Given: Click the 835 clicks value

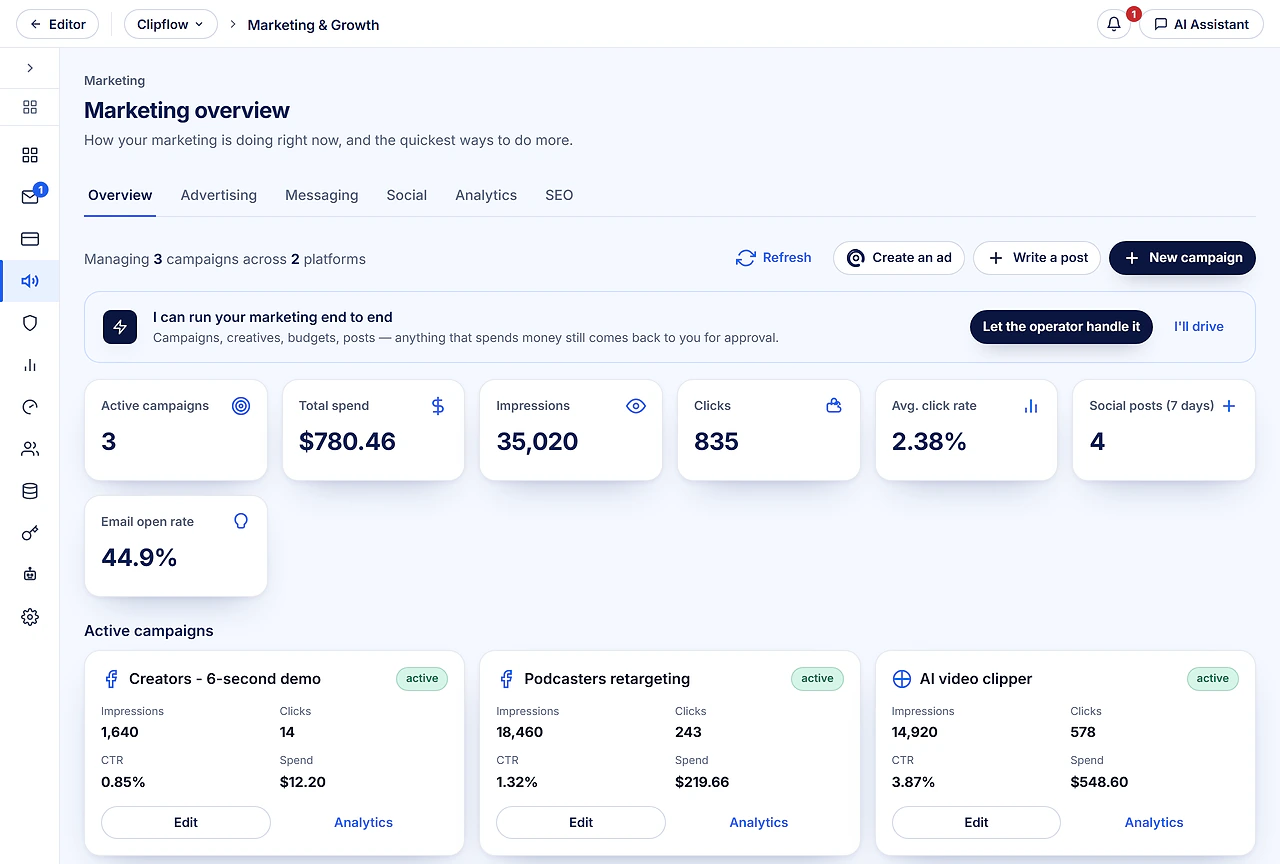Looking at the screenshot, I should tap(716, 441).
